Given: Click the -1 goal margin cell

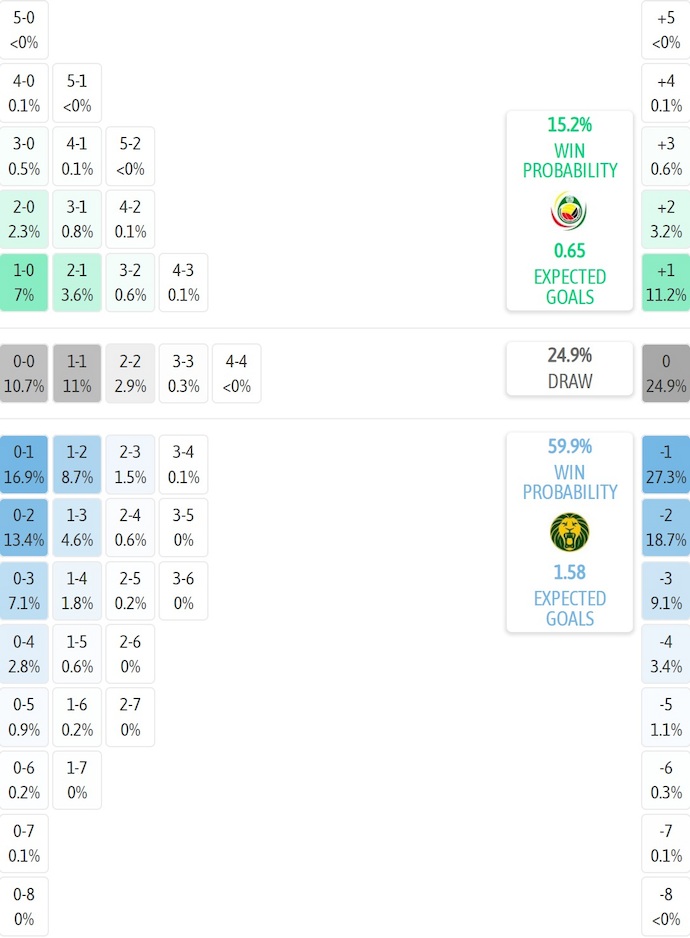Looking at the screenshot, I should (666, 465).
